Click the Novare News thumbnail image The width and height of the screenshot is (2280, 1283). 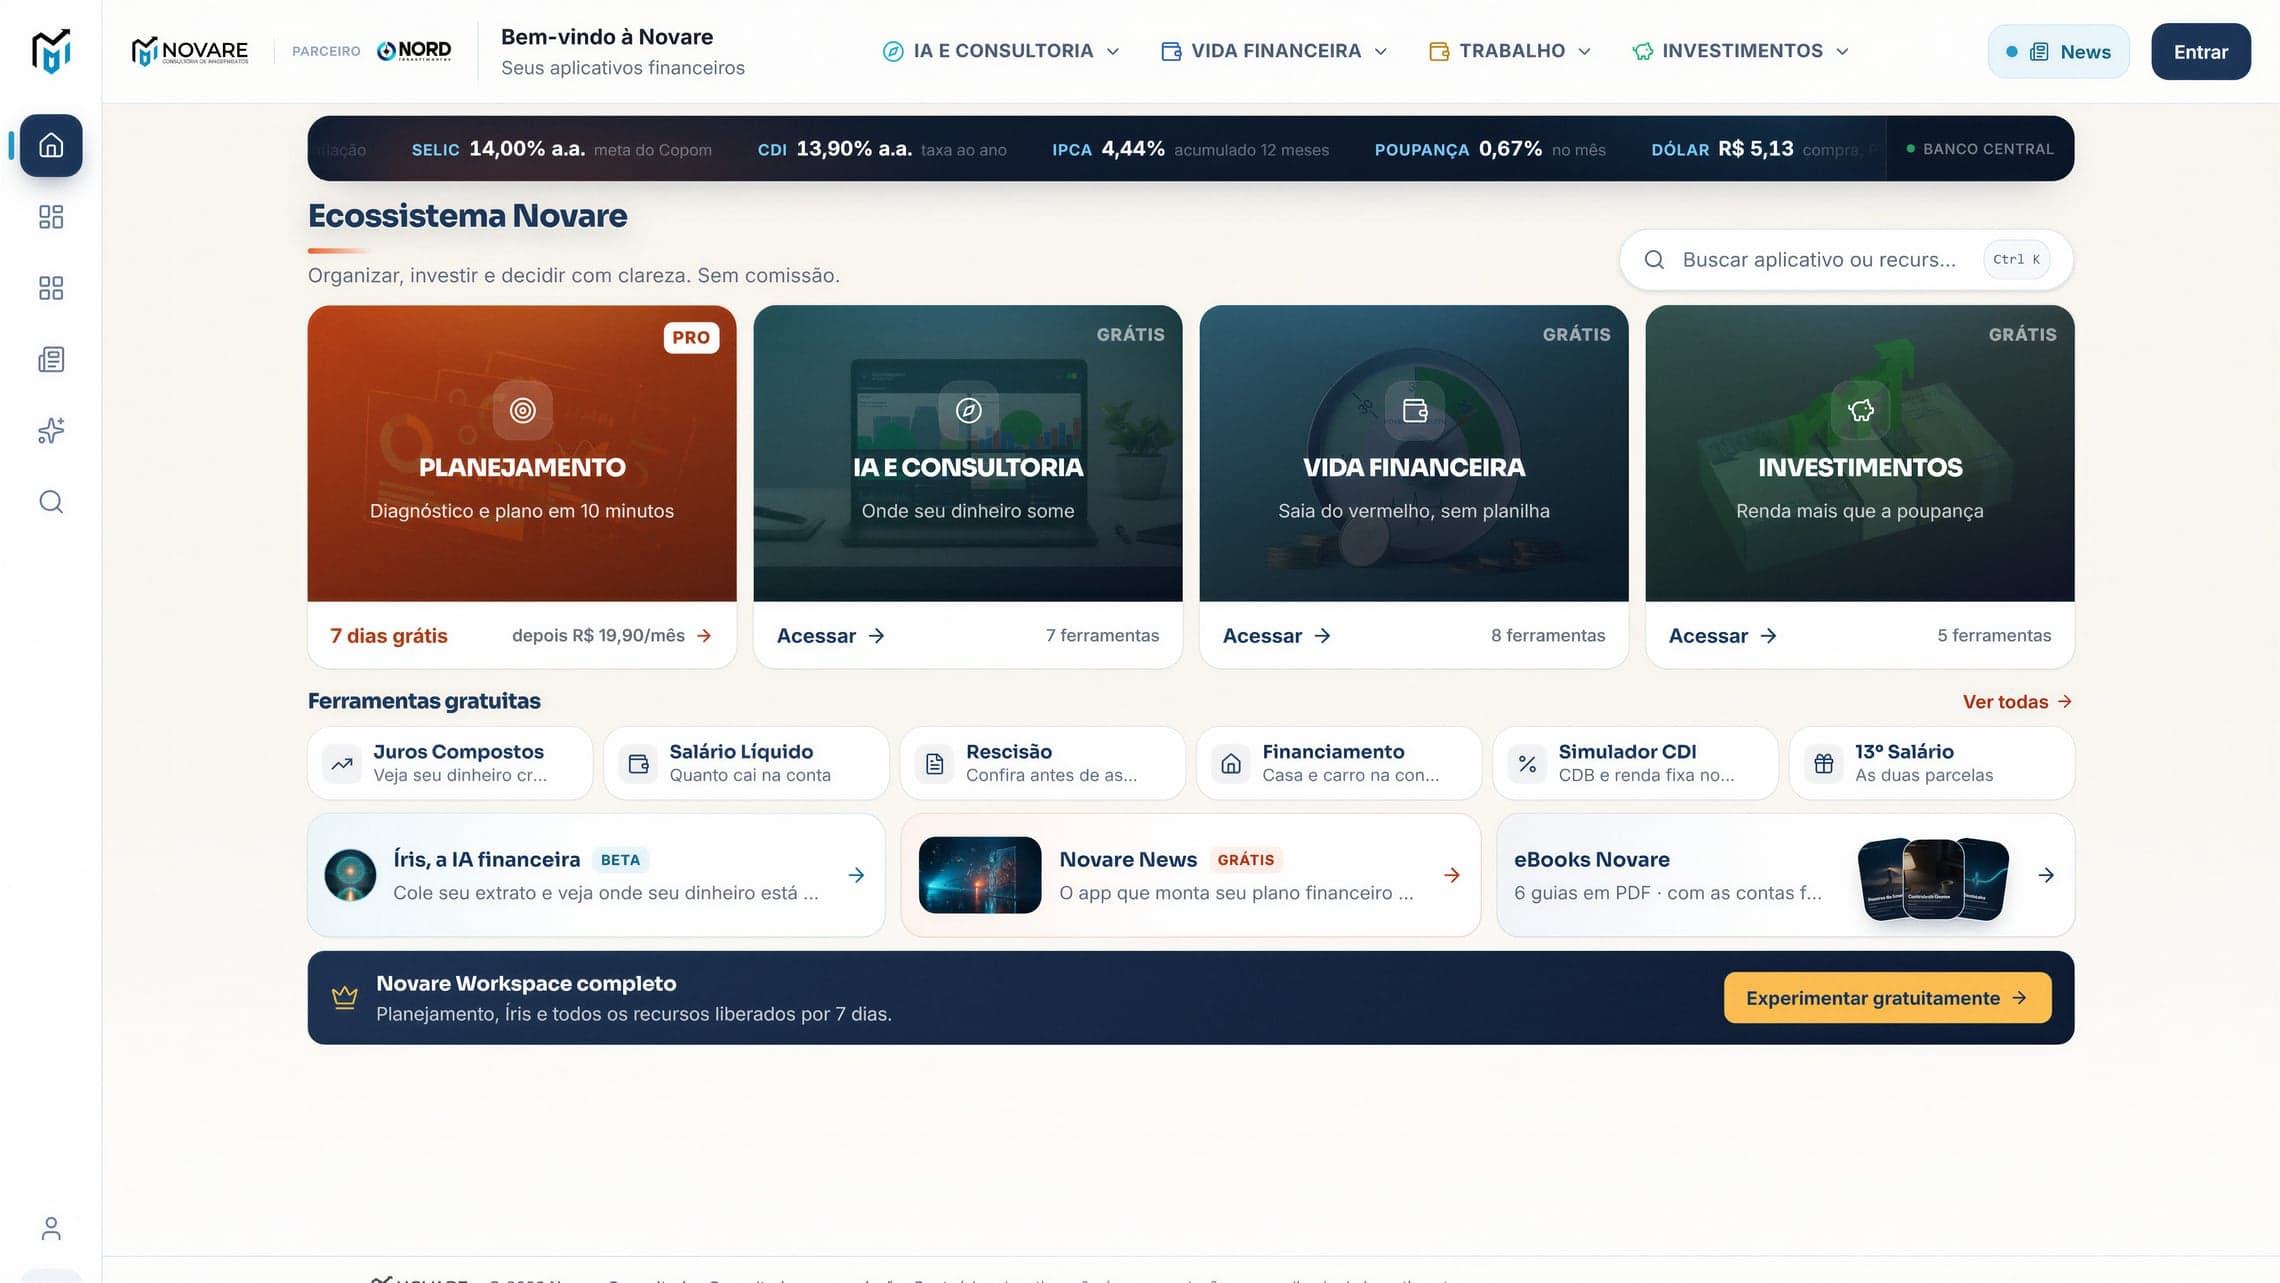click(x=979, y=875)
